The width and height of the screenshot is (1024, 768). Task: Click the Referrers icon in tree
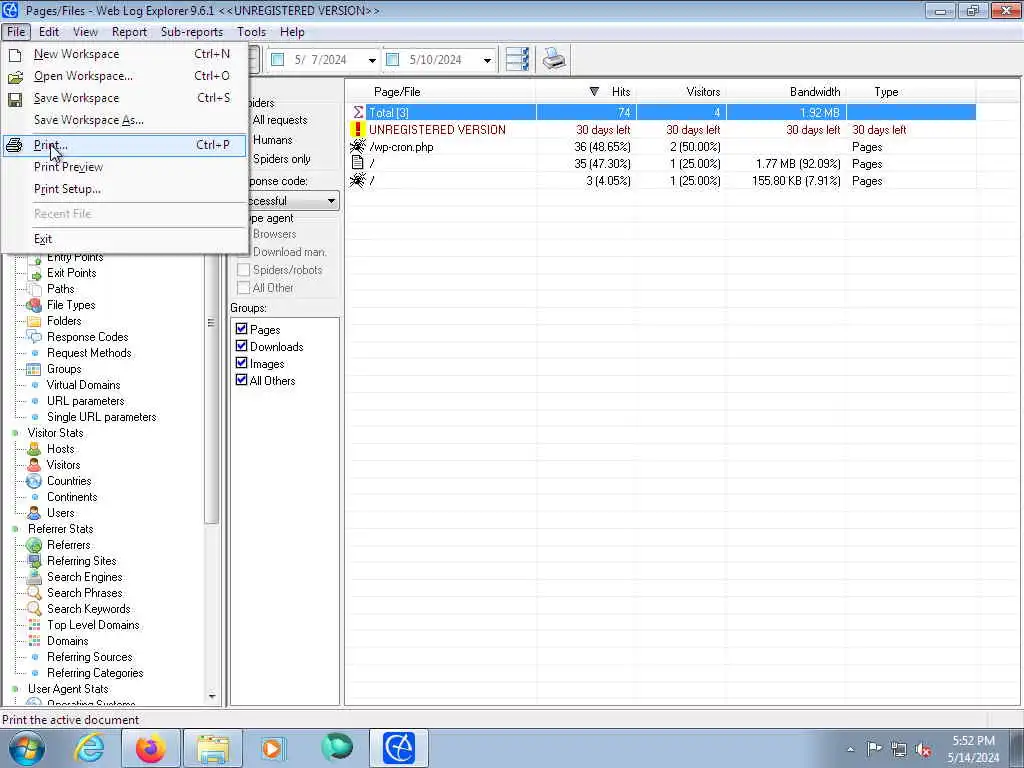tap(34, 545)
